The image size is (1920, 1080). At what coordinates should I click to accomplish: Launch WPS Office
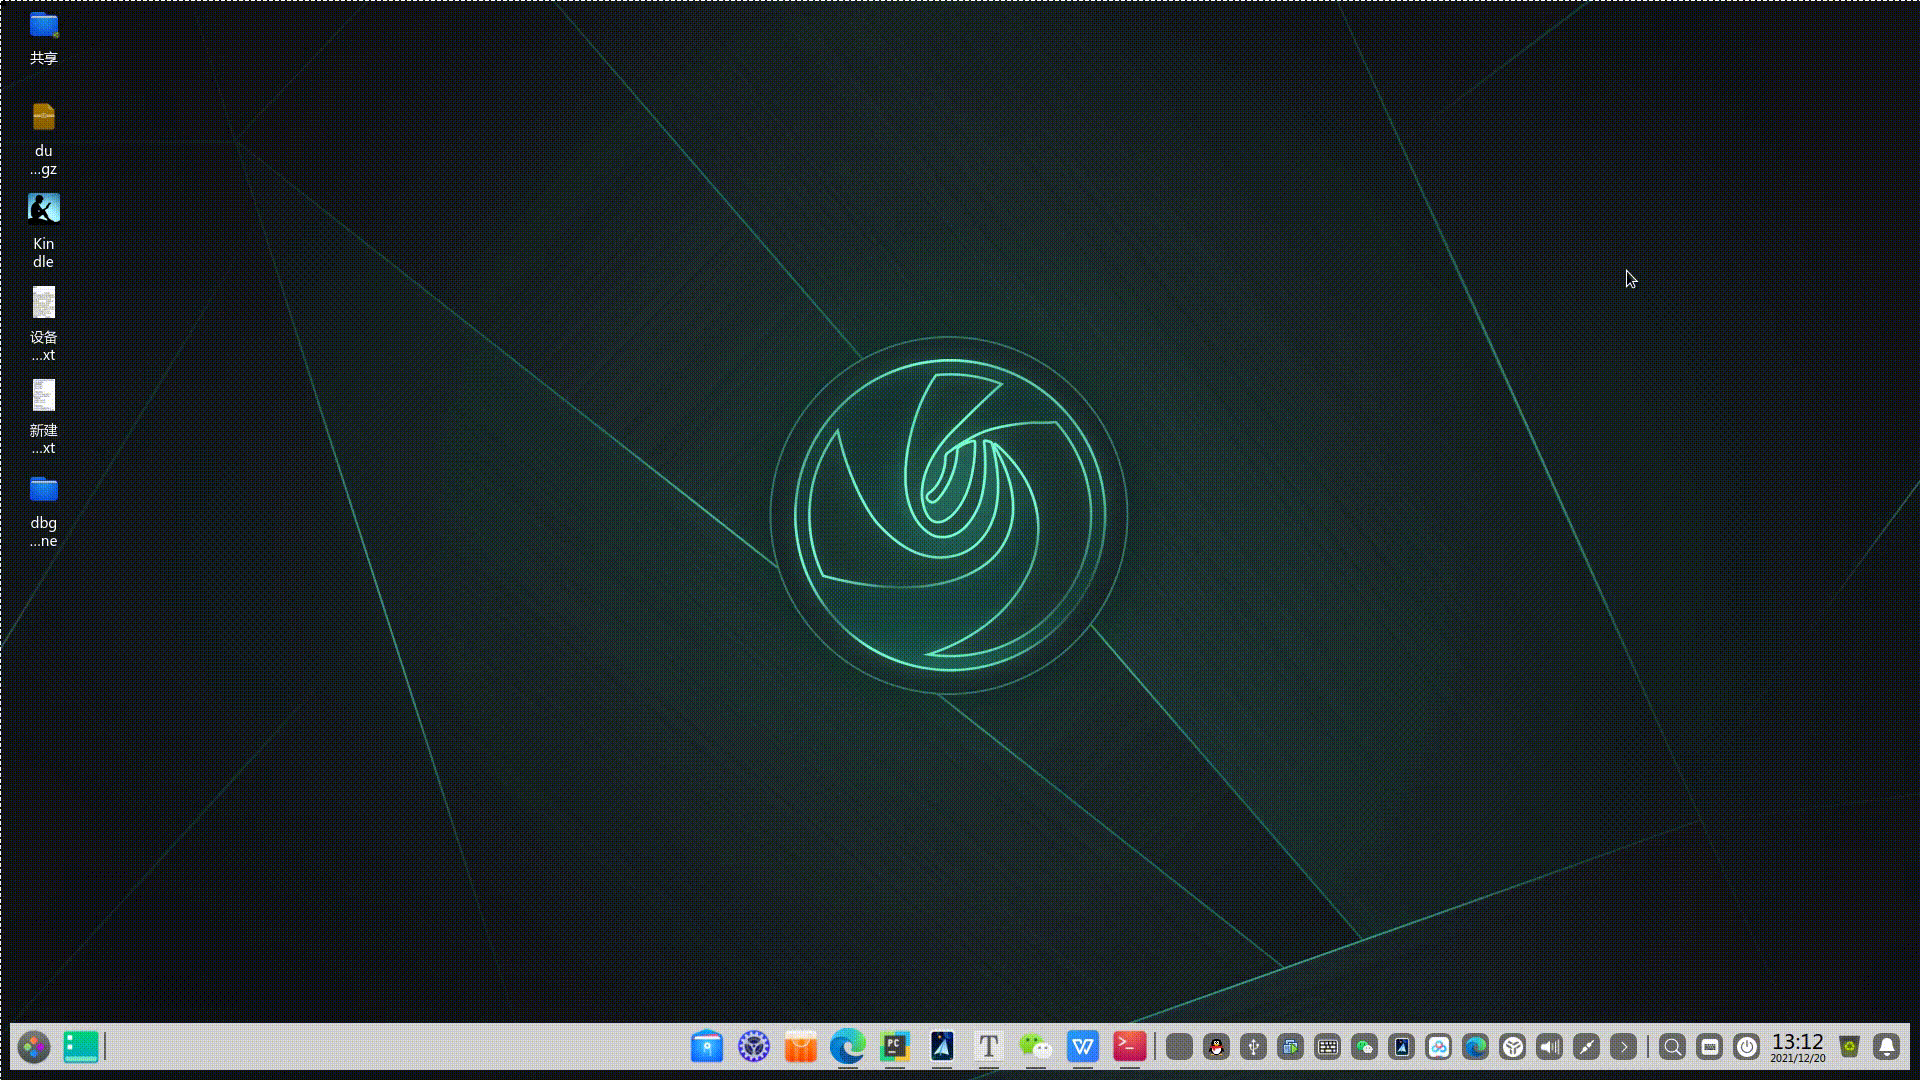coord(1082,1048)
